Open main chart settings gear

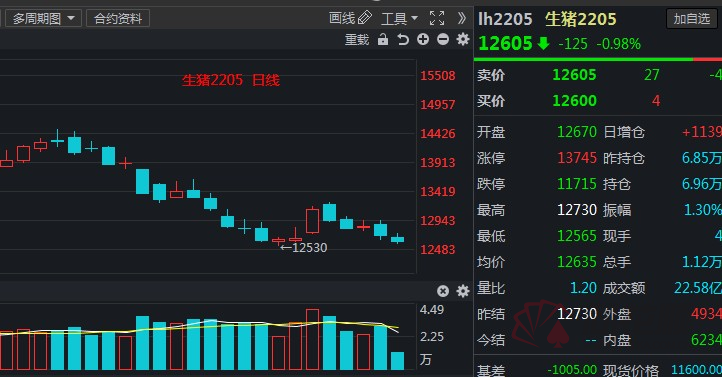coord(463,39)
